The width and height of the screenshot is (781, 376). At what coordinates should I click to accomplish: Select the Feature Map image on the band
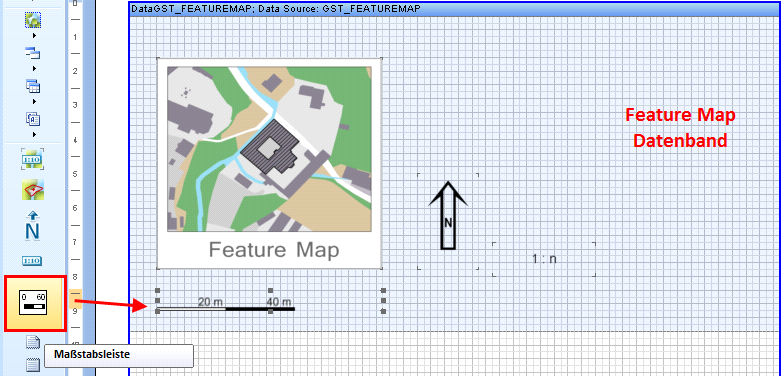[x=269, y=163]
